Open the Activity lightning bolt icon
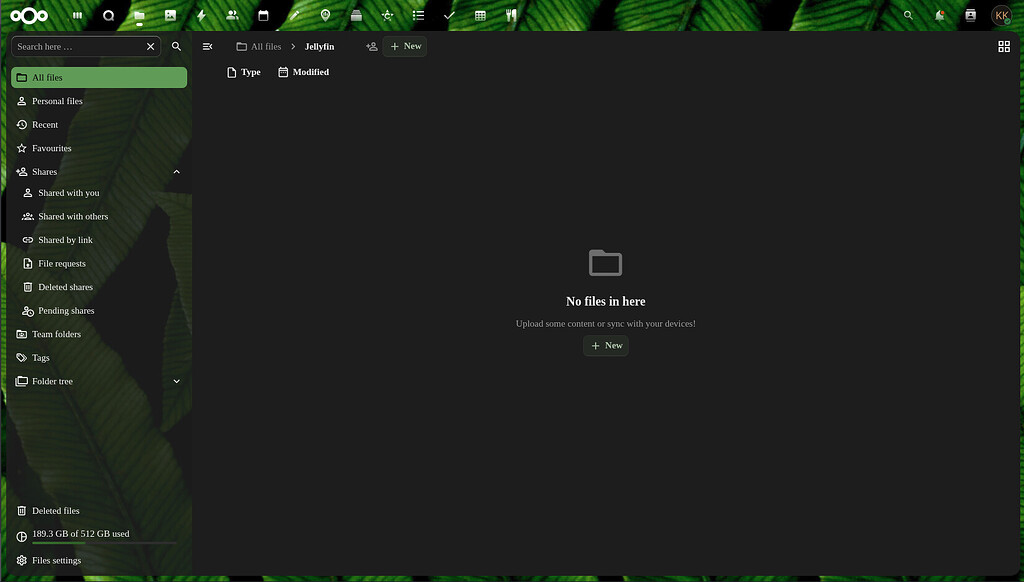The height and width of the screenshot is (582, 1024). coord(201,16)
